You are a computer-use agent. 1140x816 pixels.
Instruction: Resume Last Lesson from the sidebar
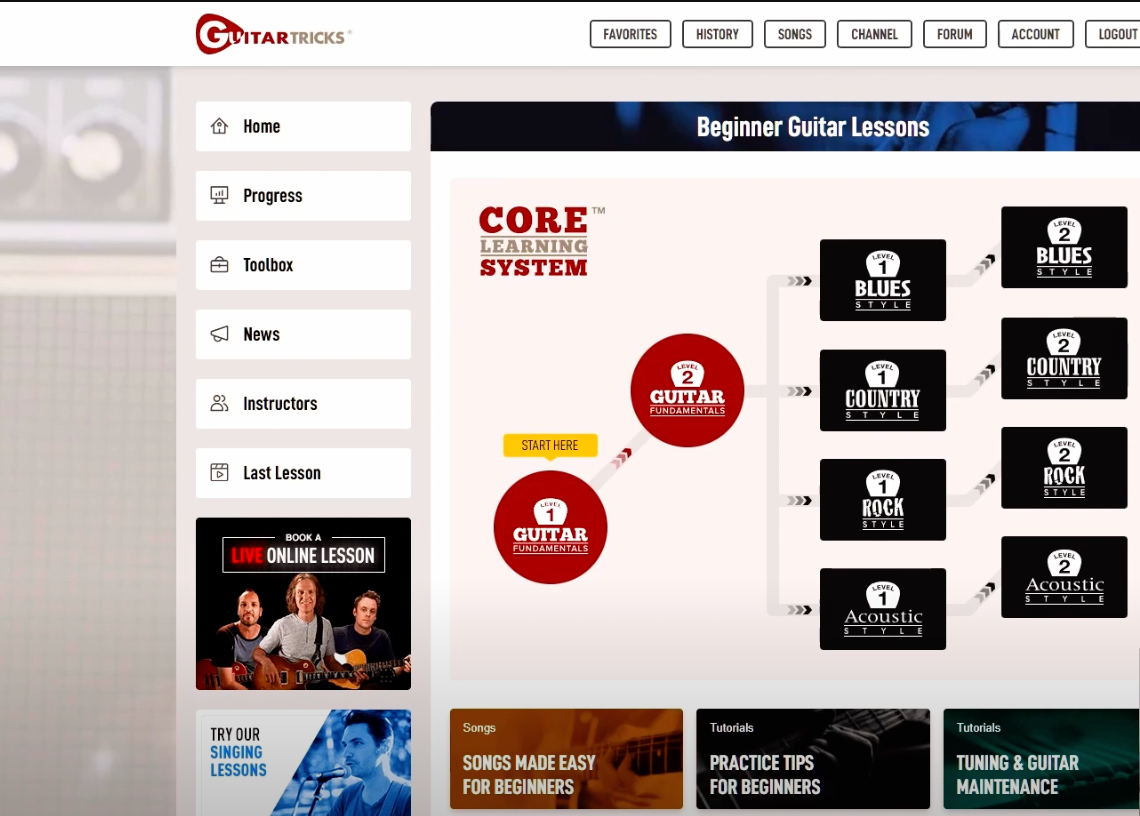[303, 473]
